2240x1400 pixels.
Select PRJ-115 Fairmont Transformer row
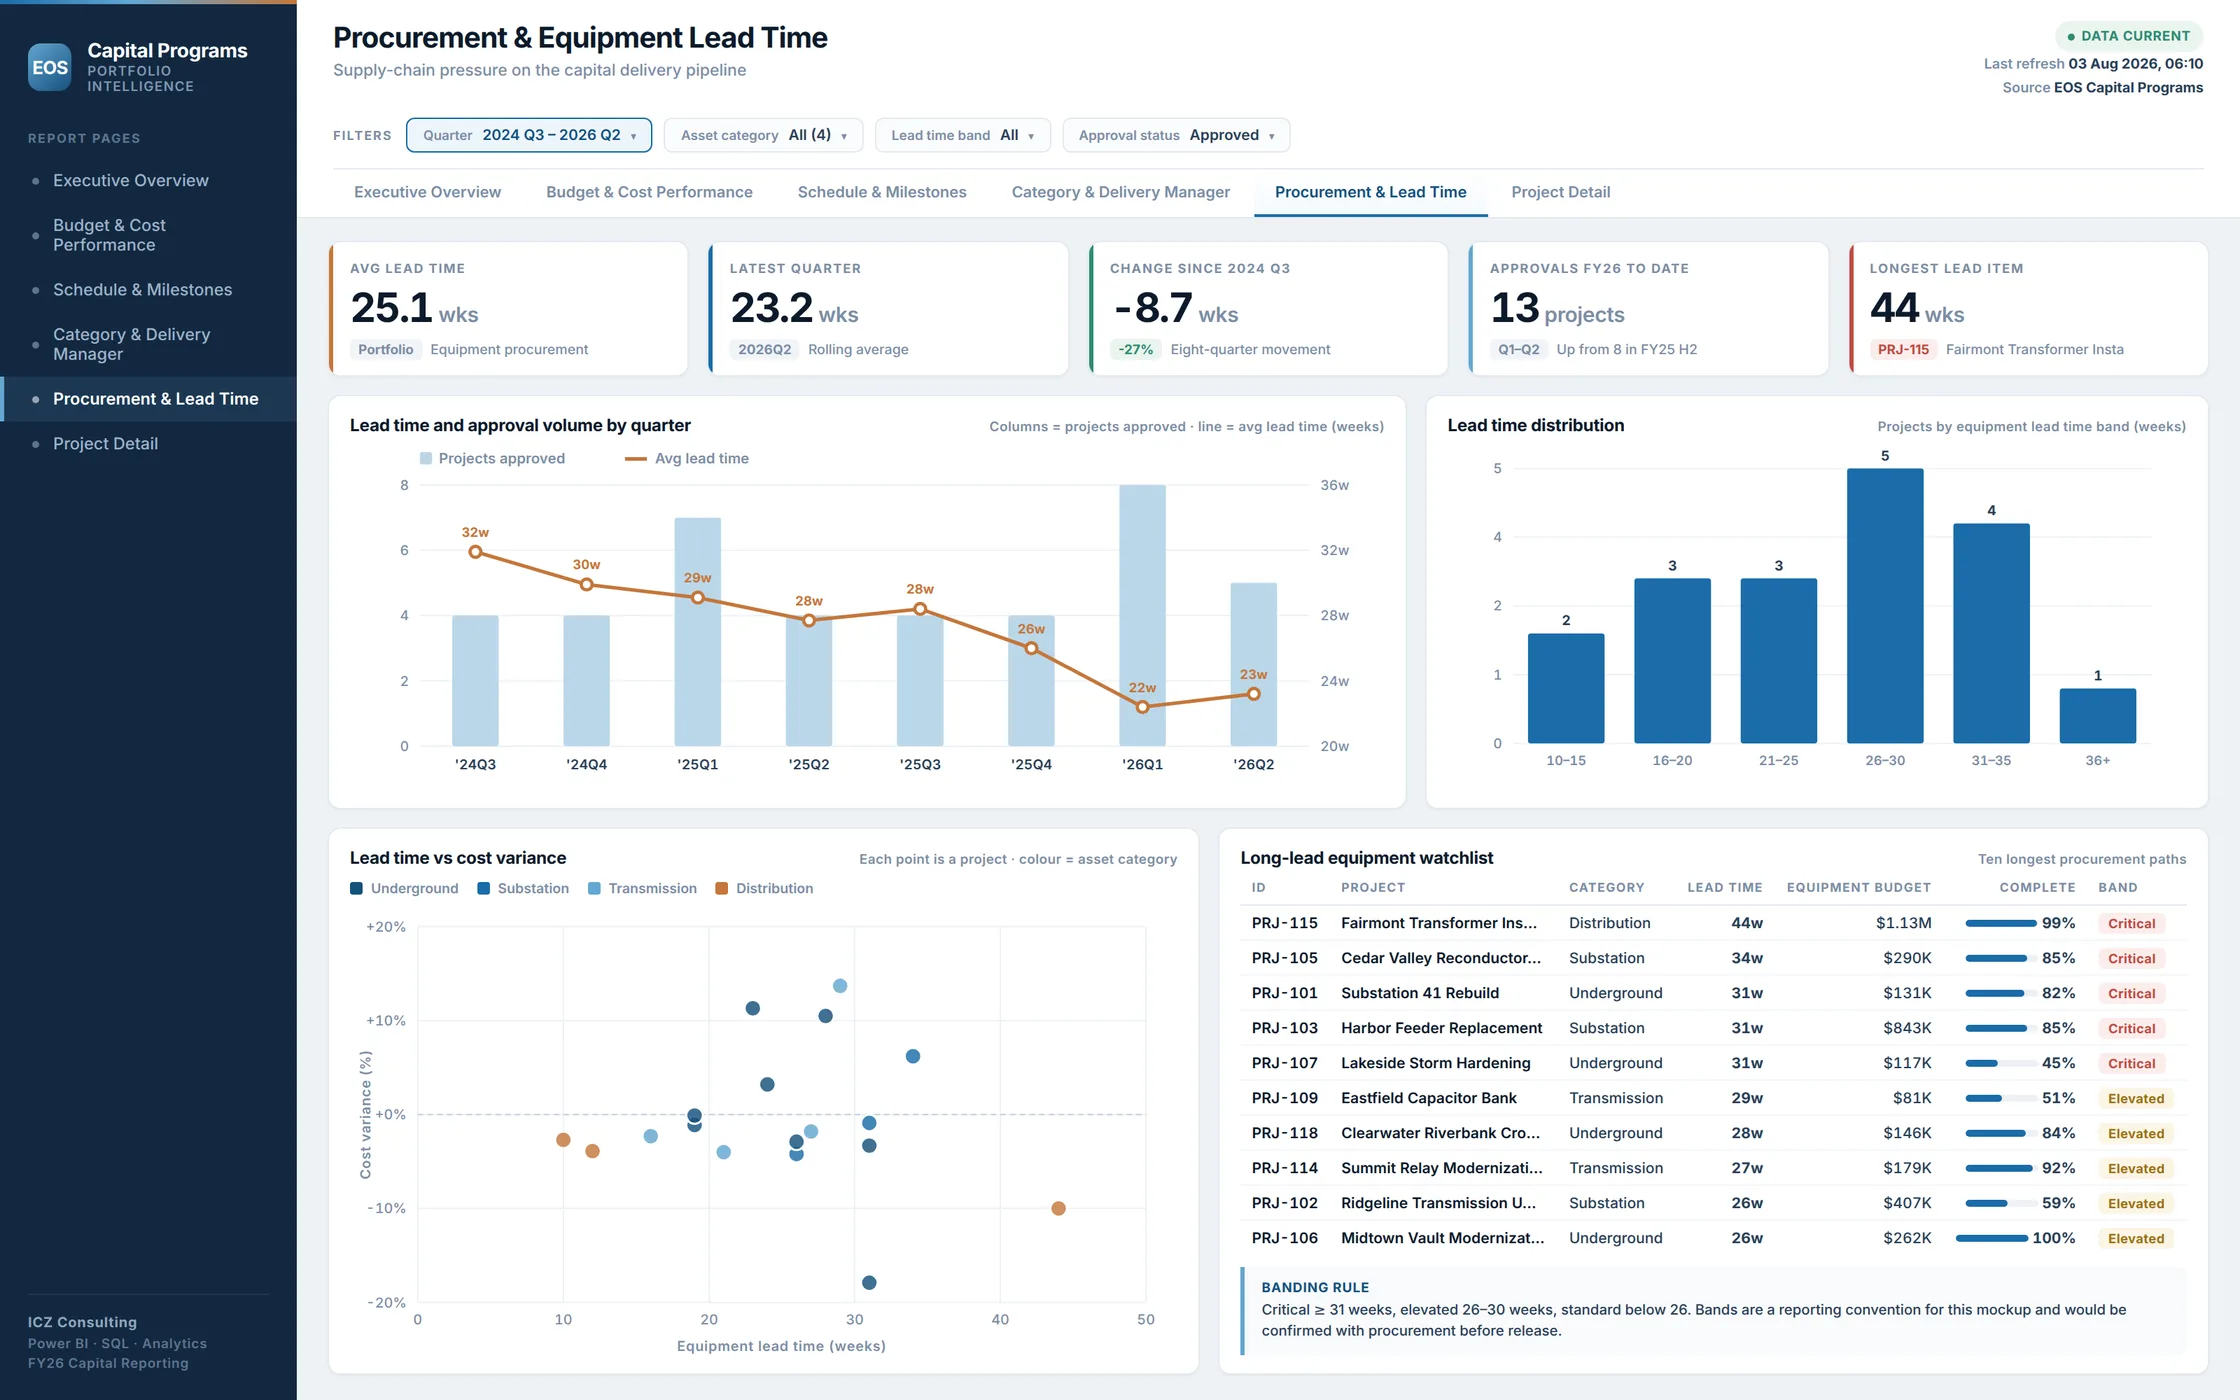click(1713, 923)
